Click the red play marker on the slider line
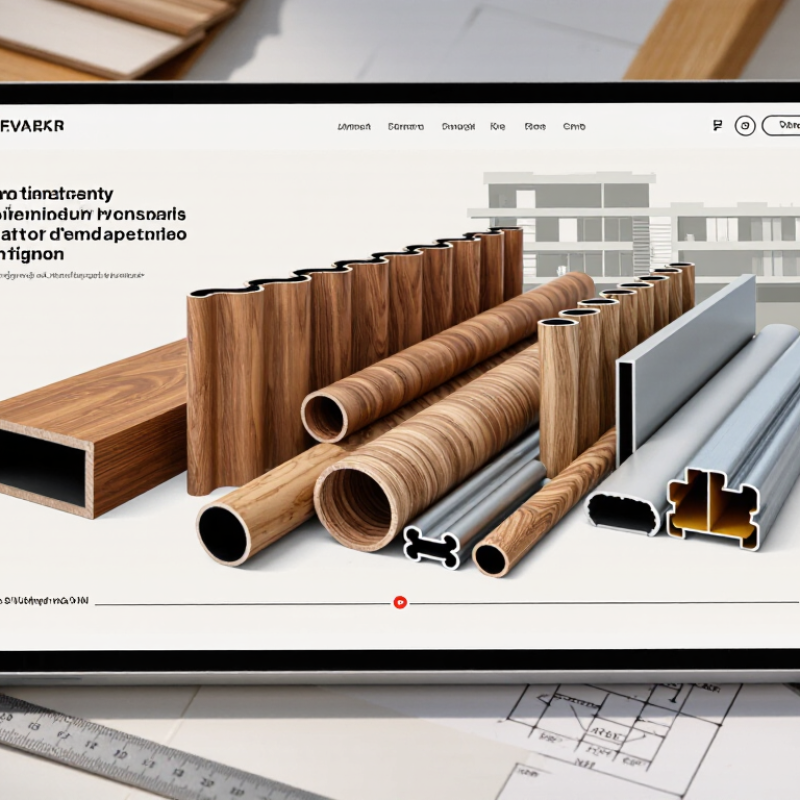This screenshot has height=800, width=800. point(401,603)
